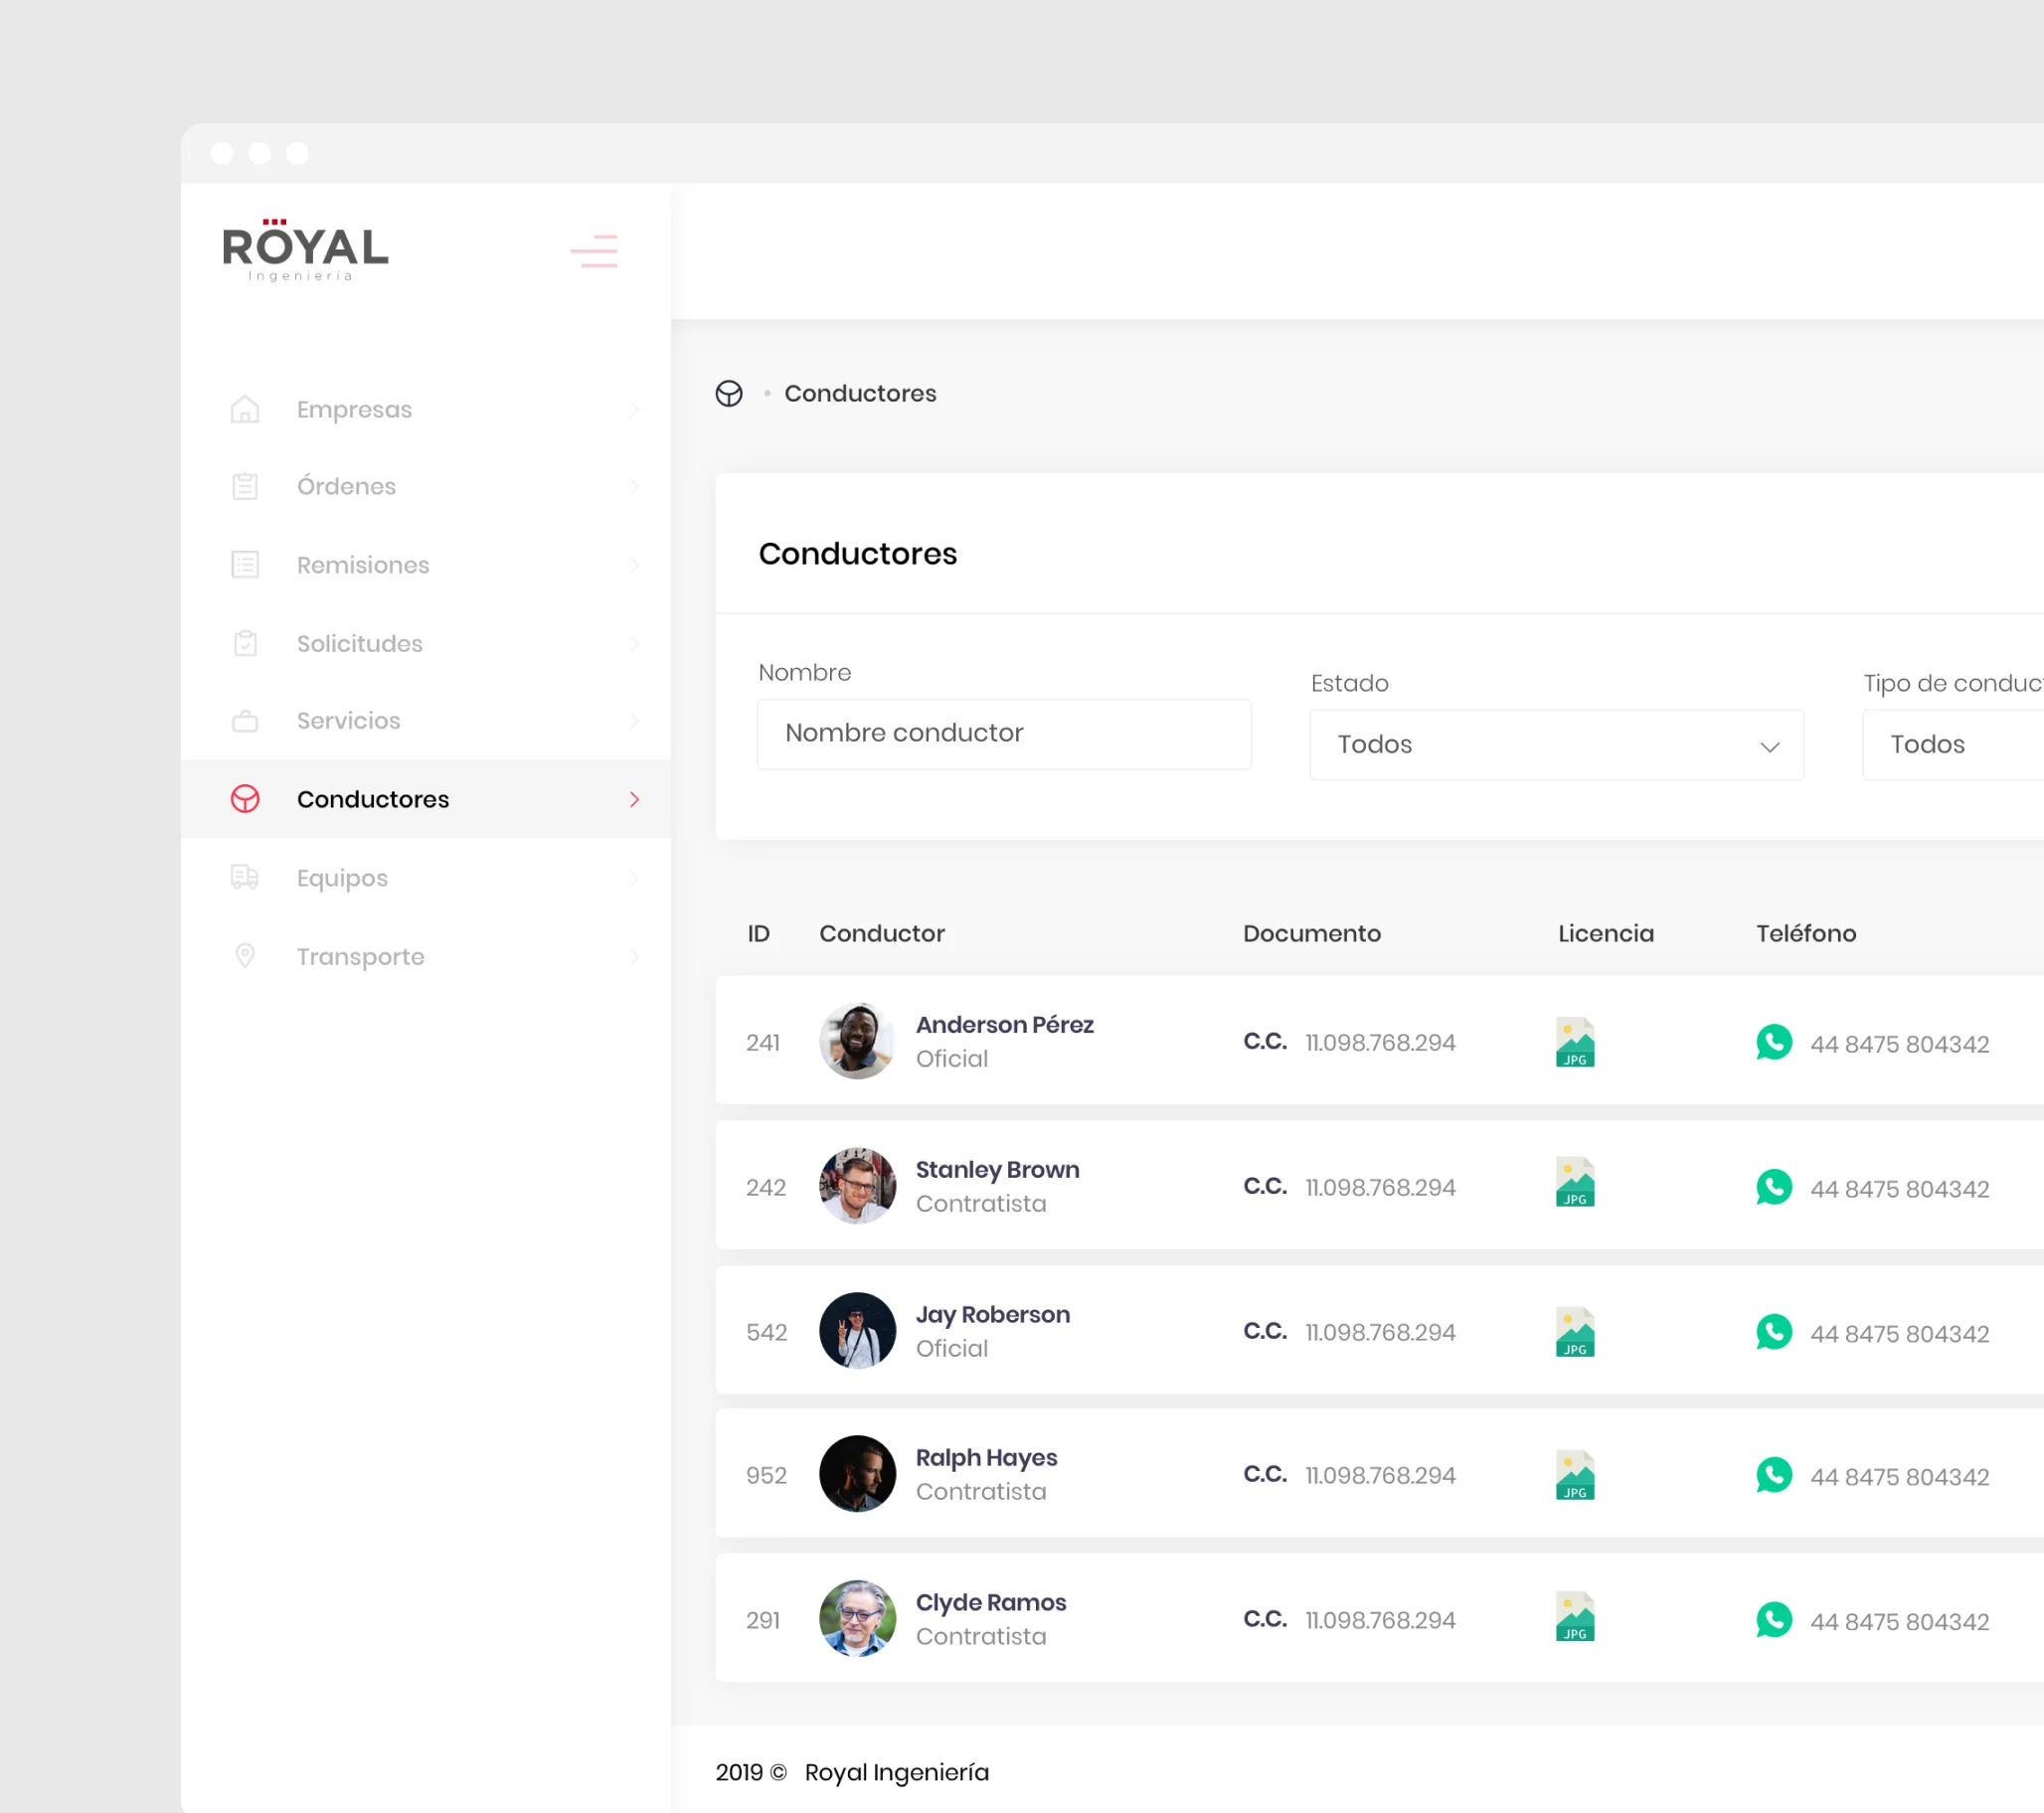Expand the Órdenes menu chevron
The height and width of the screenshot is (1813, 2044).
[634, 487]
